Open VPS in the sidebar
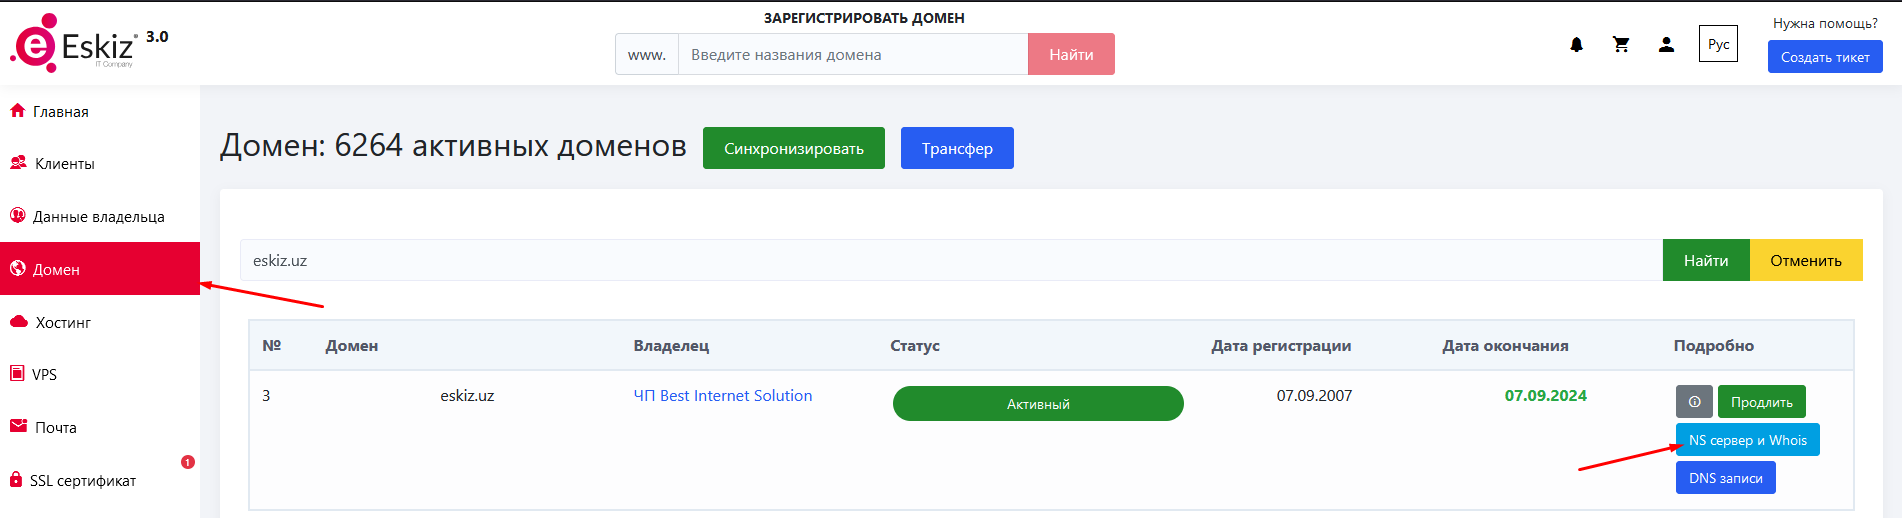The image size is (1902, 518). coord(44,375)
